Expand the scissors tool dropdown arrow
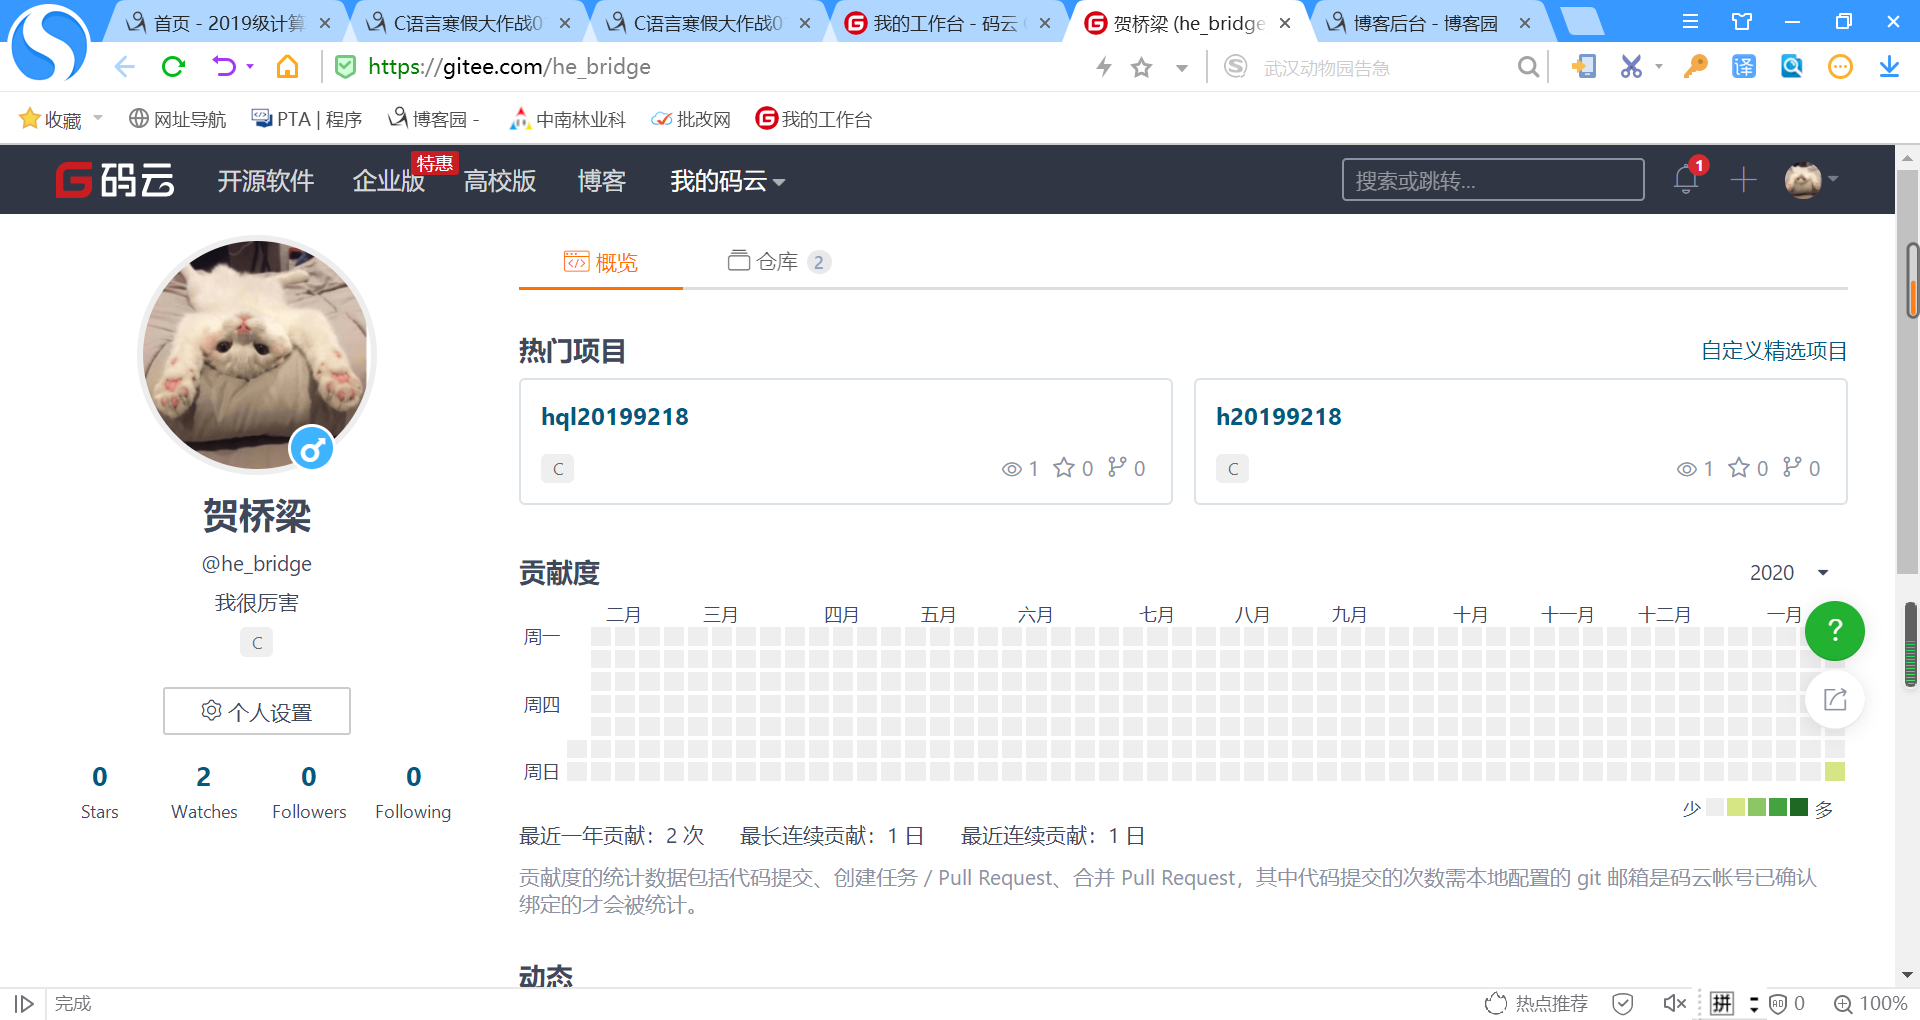The width and height of the screenshot is (1920, 1020). click(1659, 67)
